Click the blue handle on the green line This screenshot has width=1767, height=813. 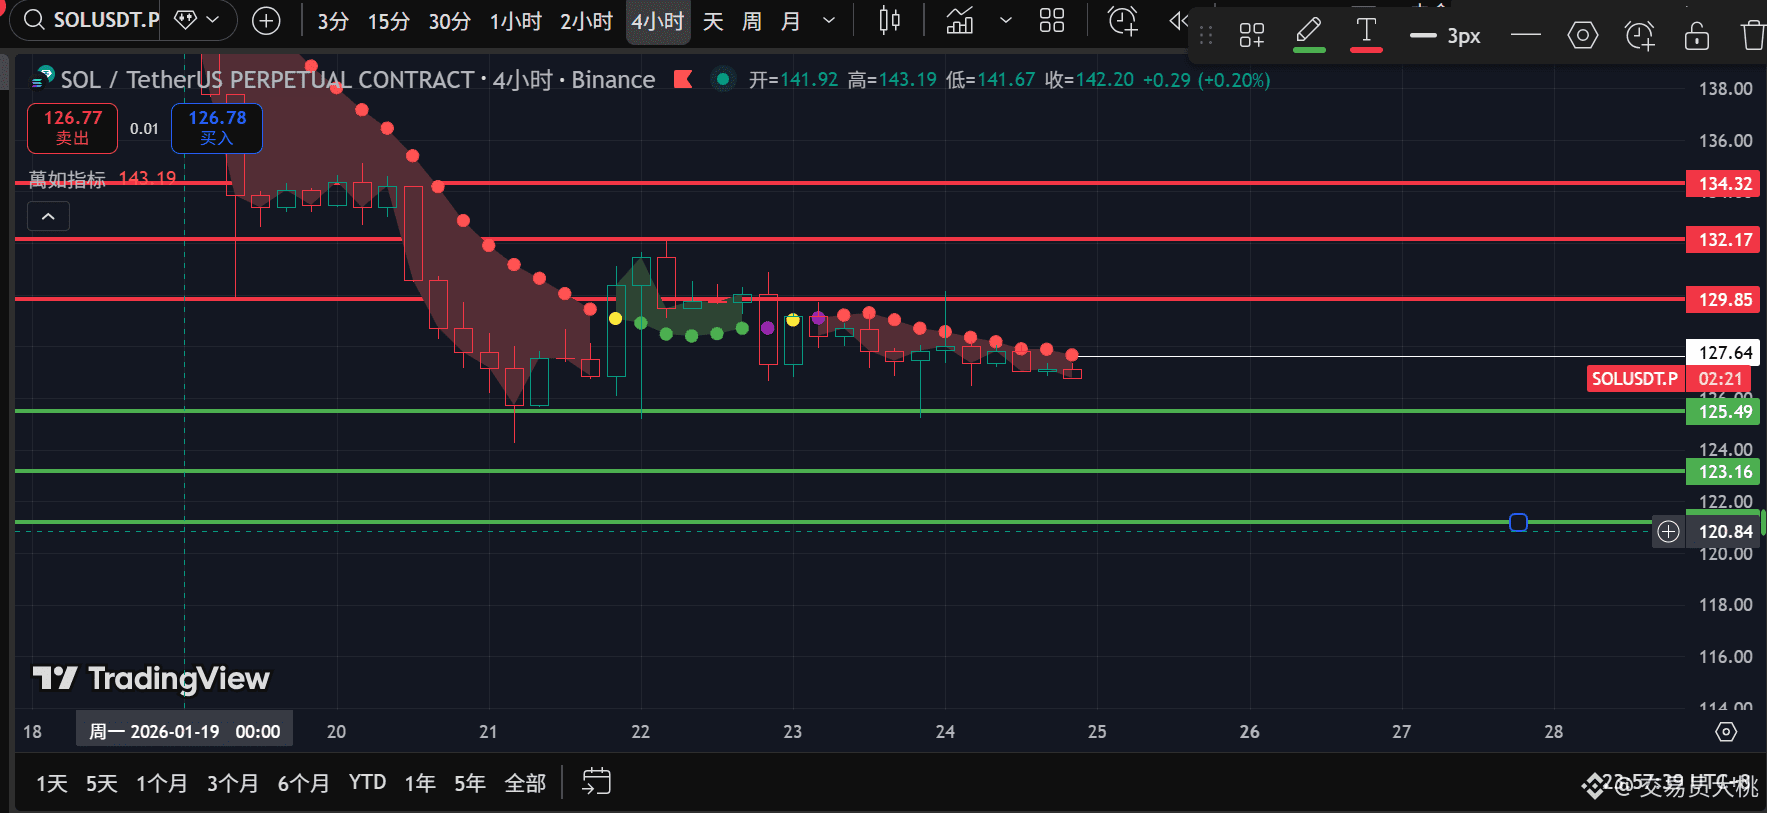pyautogui.click(x=1518, y=522)
